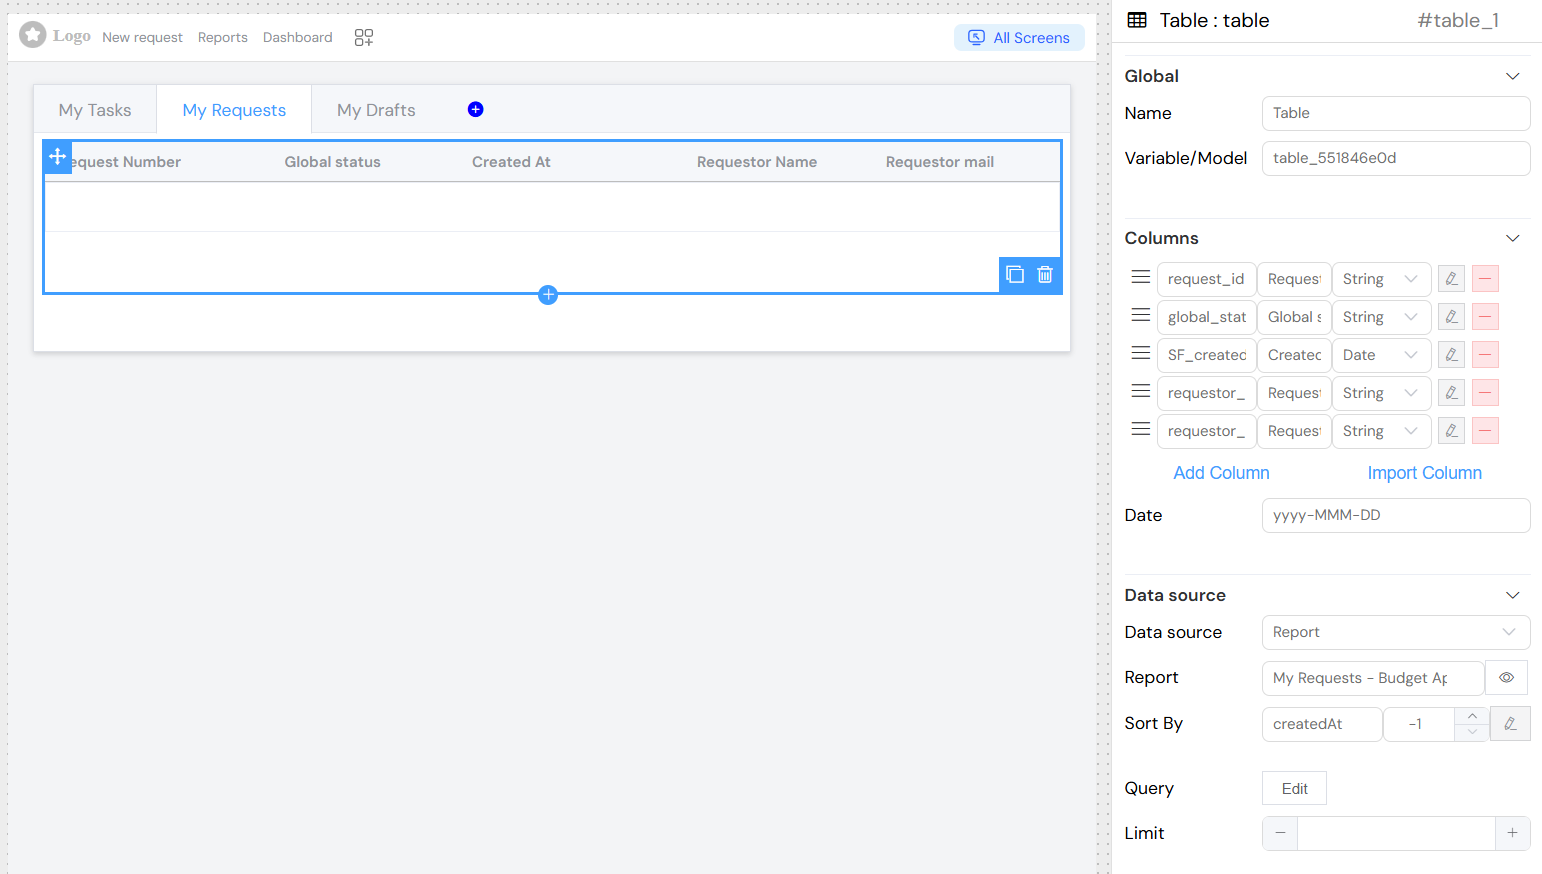Switch to the My Tasks tab
The image size is (1542, 874).
coord(95,110)
